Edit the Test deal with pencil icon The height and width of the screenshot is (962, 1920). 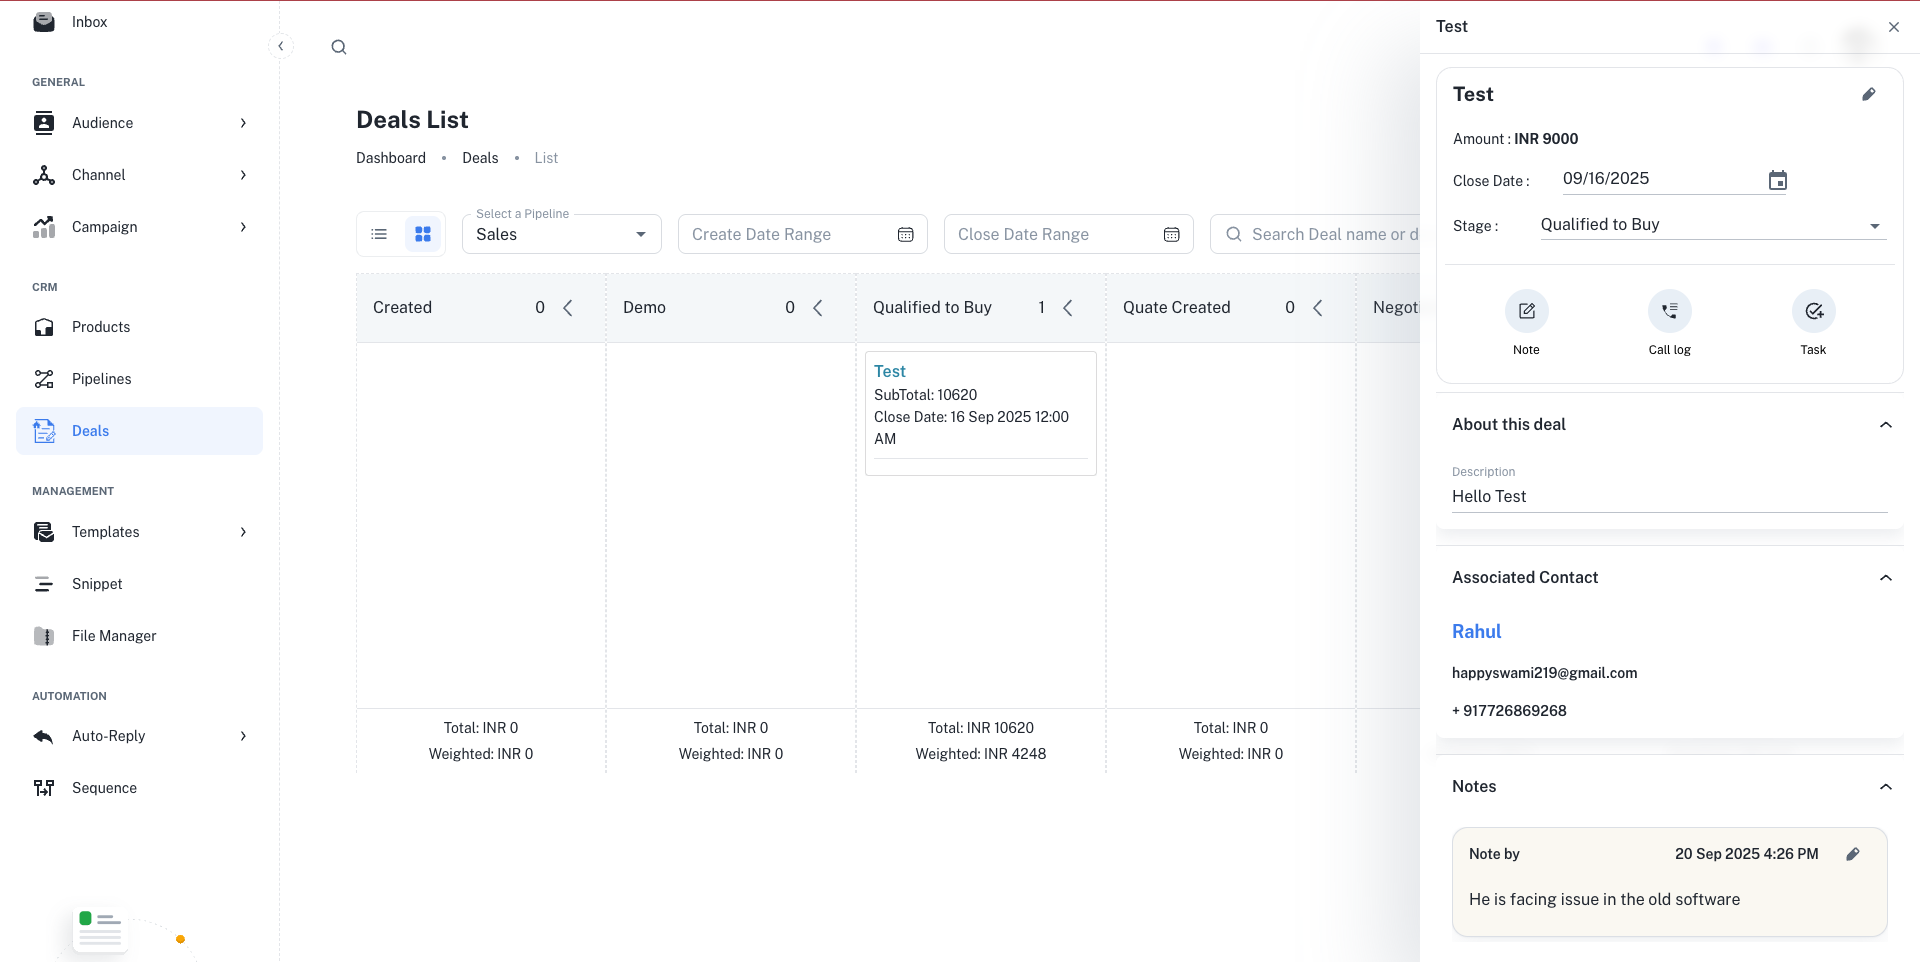coord(1868,94)
